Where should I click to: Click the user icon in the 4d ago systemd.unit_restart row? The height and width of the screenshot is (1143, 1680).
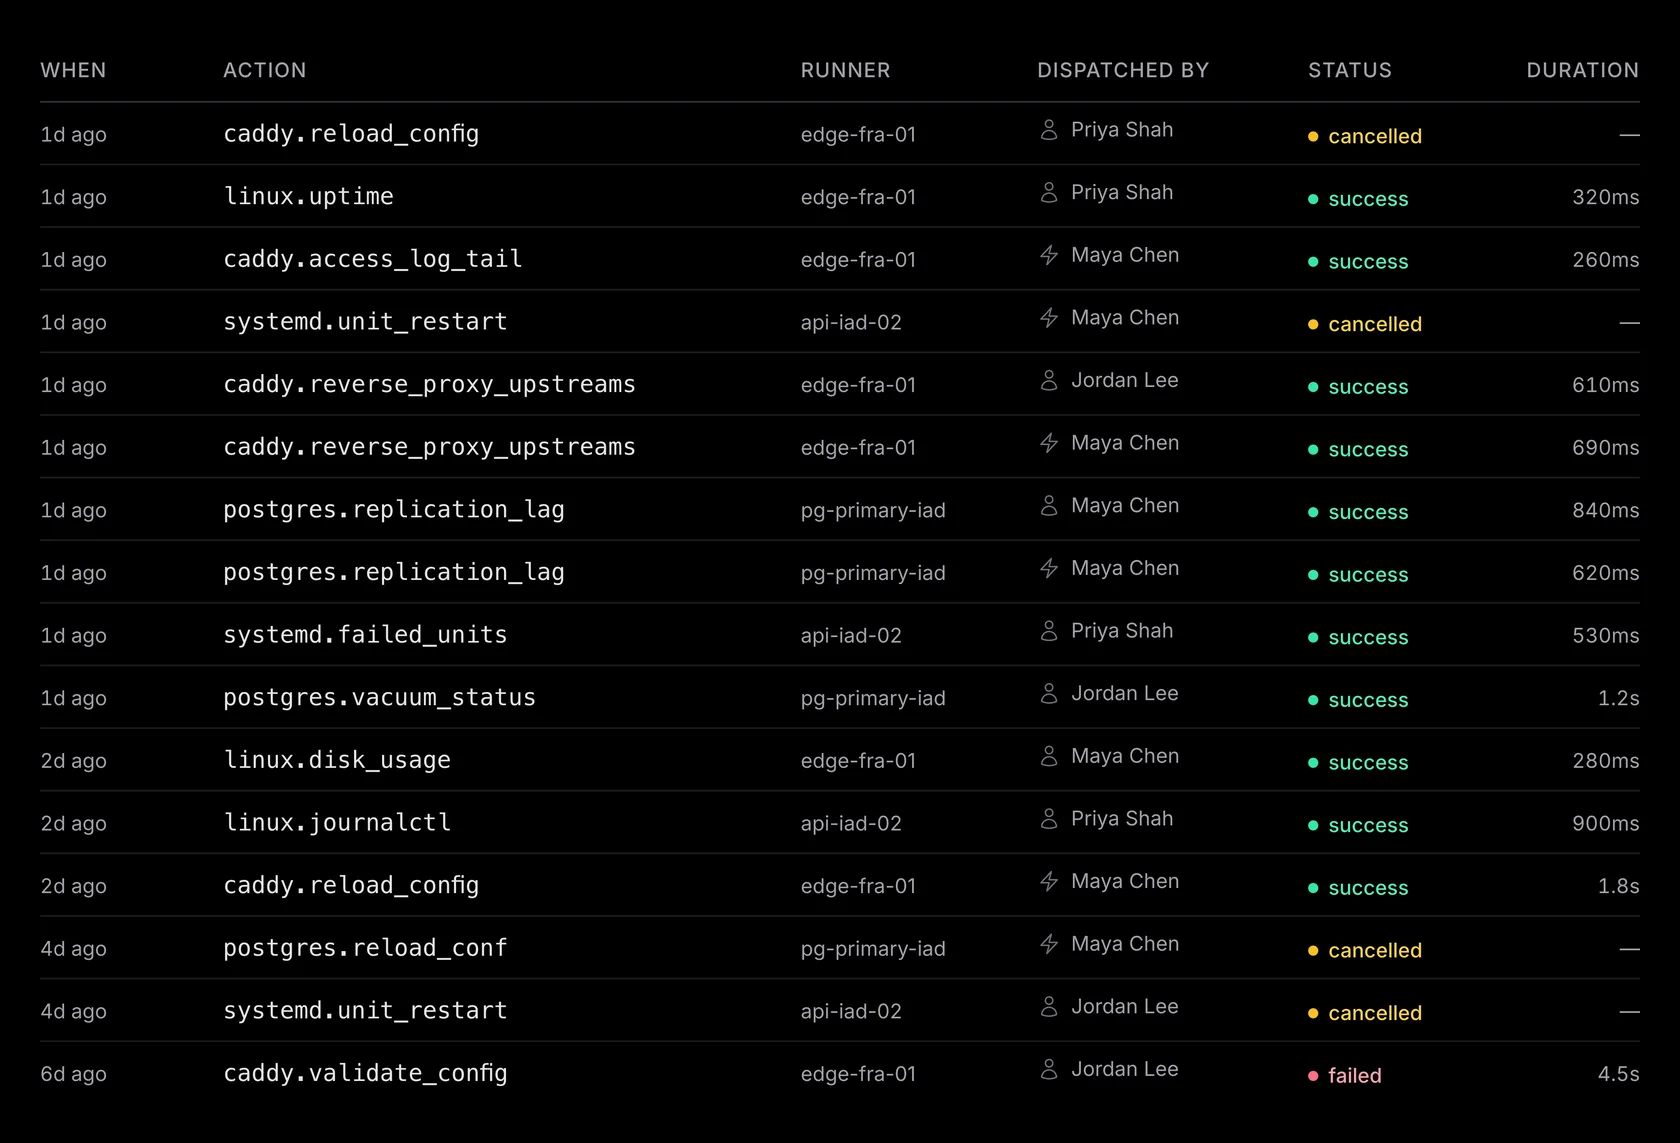(x=1049, y=1007)
